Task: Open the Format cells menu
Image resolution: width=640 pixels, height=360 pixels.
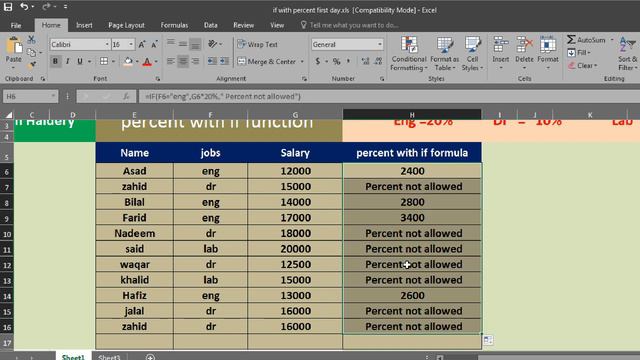Action: pos(548,52)
